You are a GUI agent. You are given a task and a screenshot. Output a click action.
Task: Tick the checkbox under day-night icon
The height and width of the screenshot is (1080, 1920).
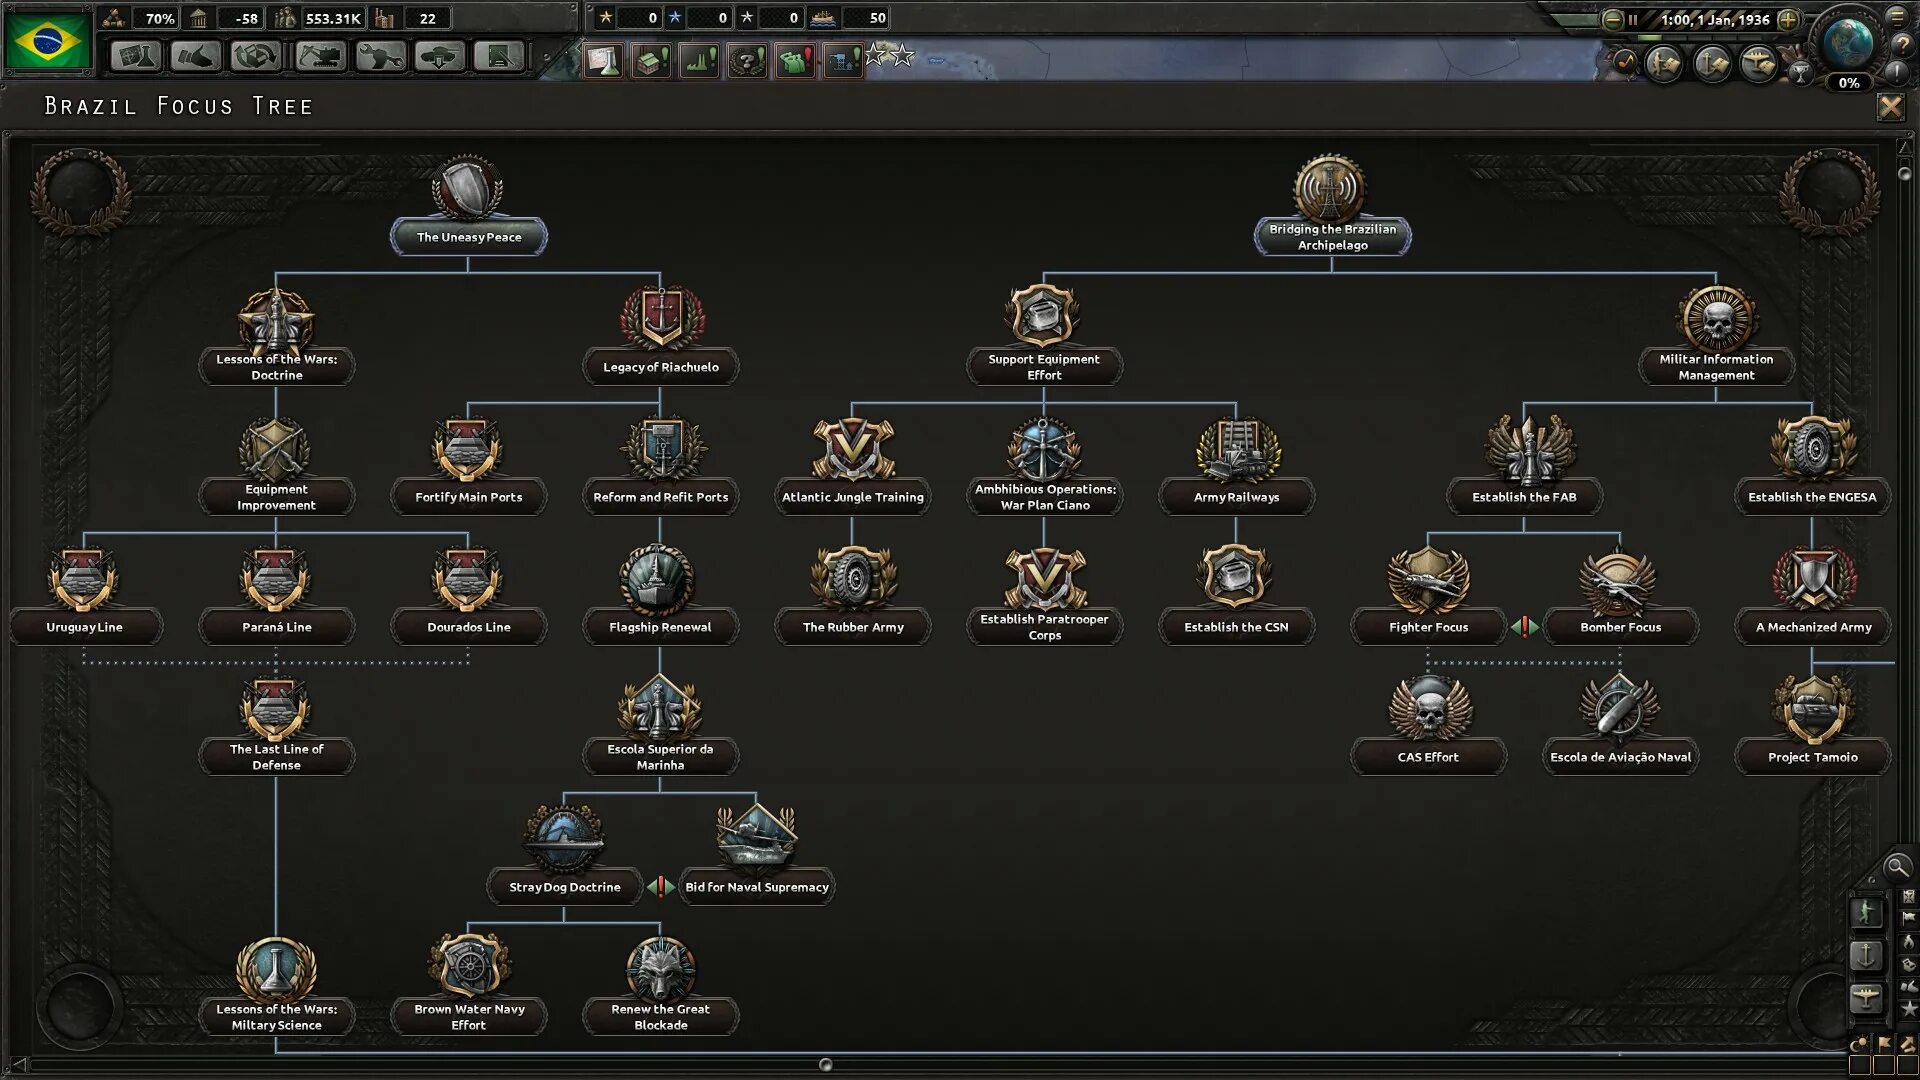coord(1860,1065)
